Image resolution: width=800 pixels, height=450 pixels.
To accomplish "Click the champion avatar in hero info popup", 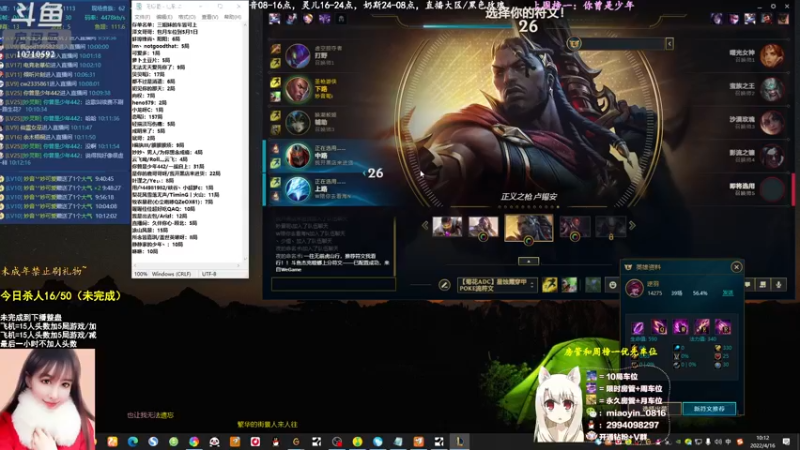I will pos(635,288).
